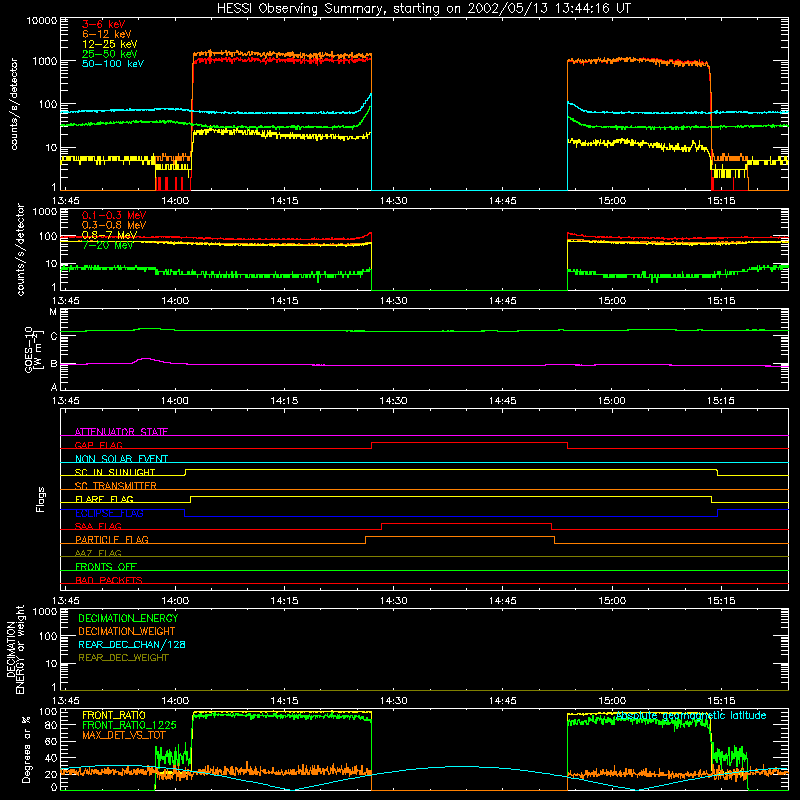
Task: Click the 7-20 MeV legend label
Action: (107, 245)
